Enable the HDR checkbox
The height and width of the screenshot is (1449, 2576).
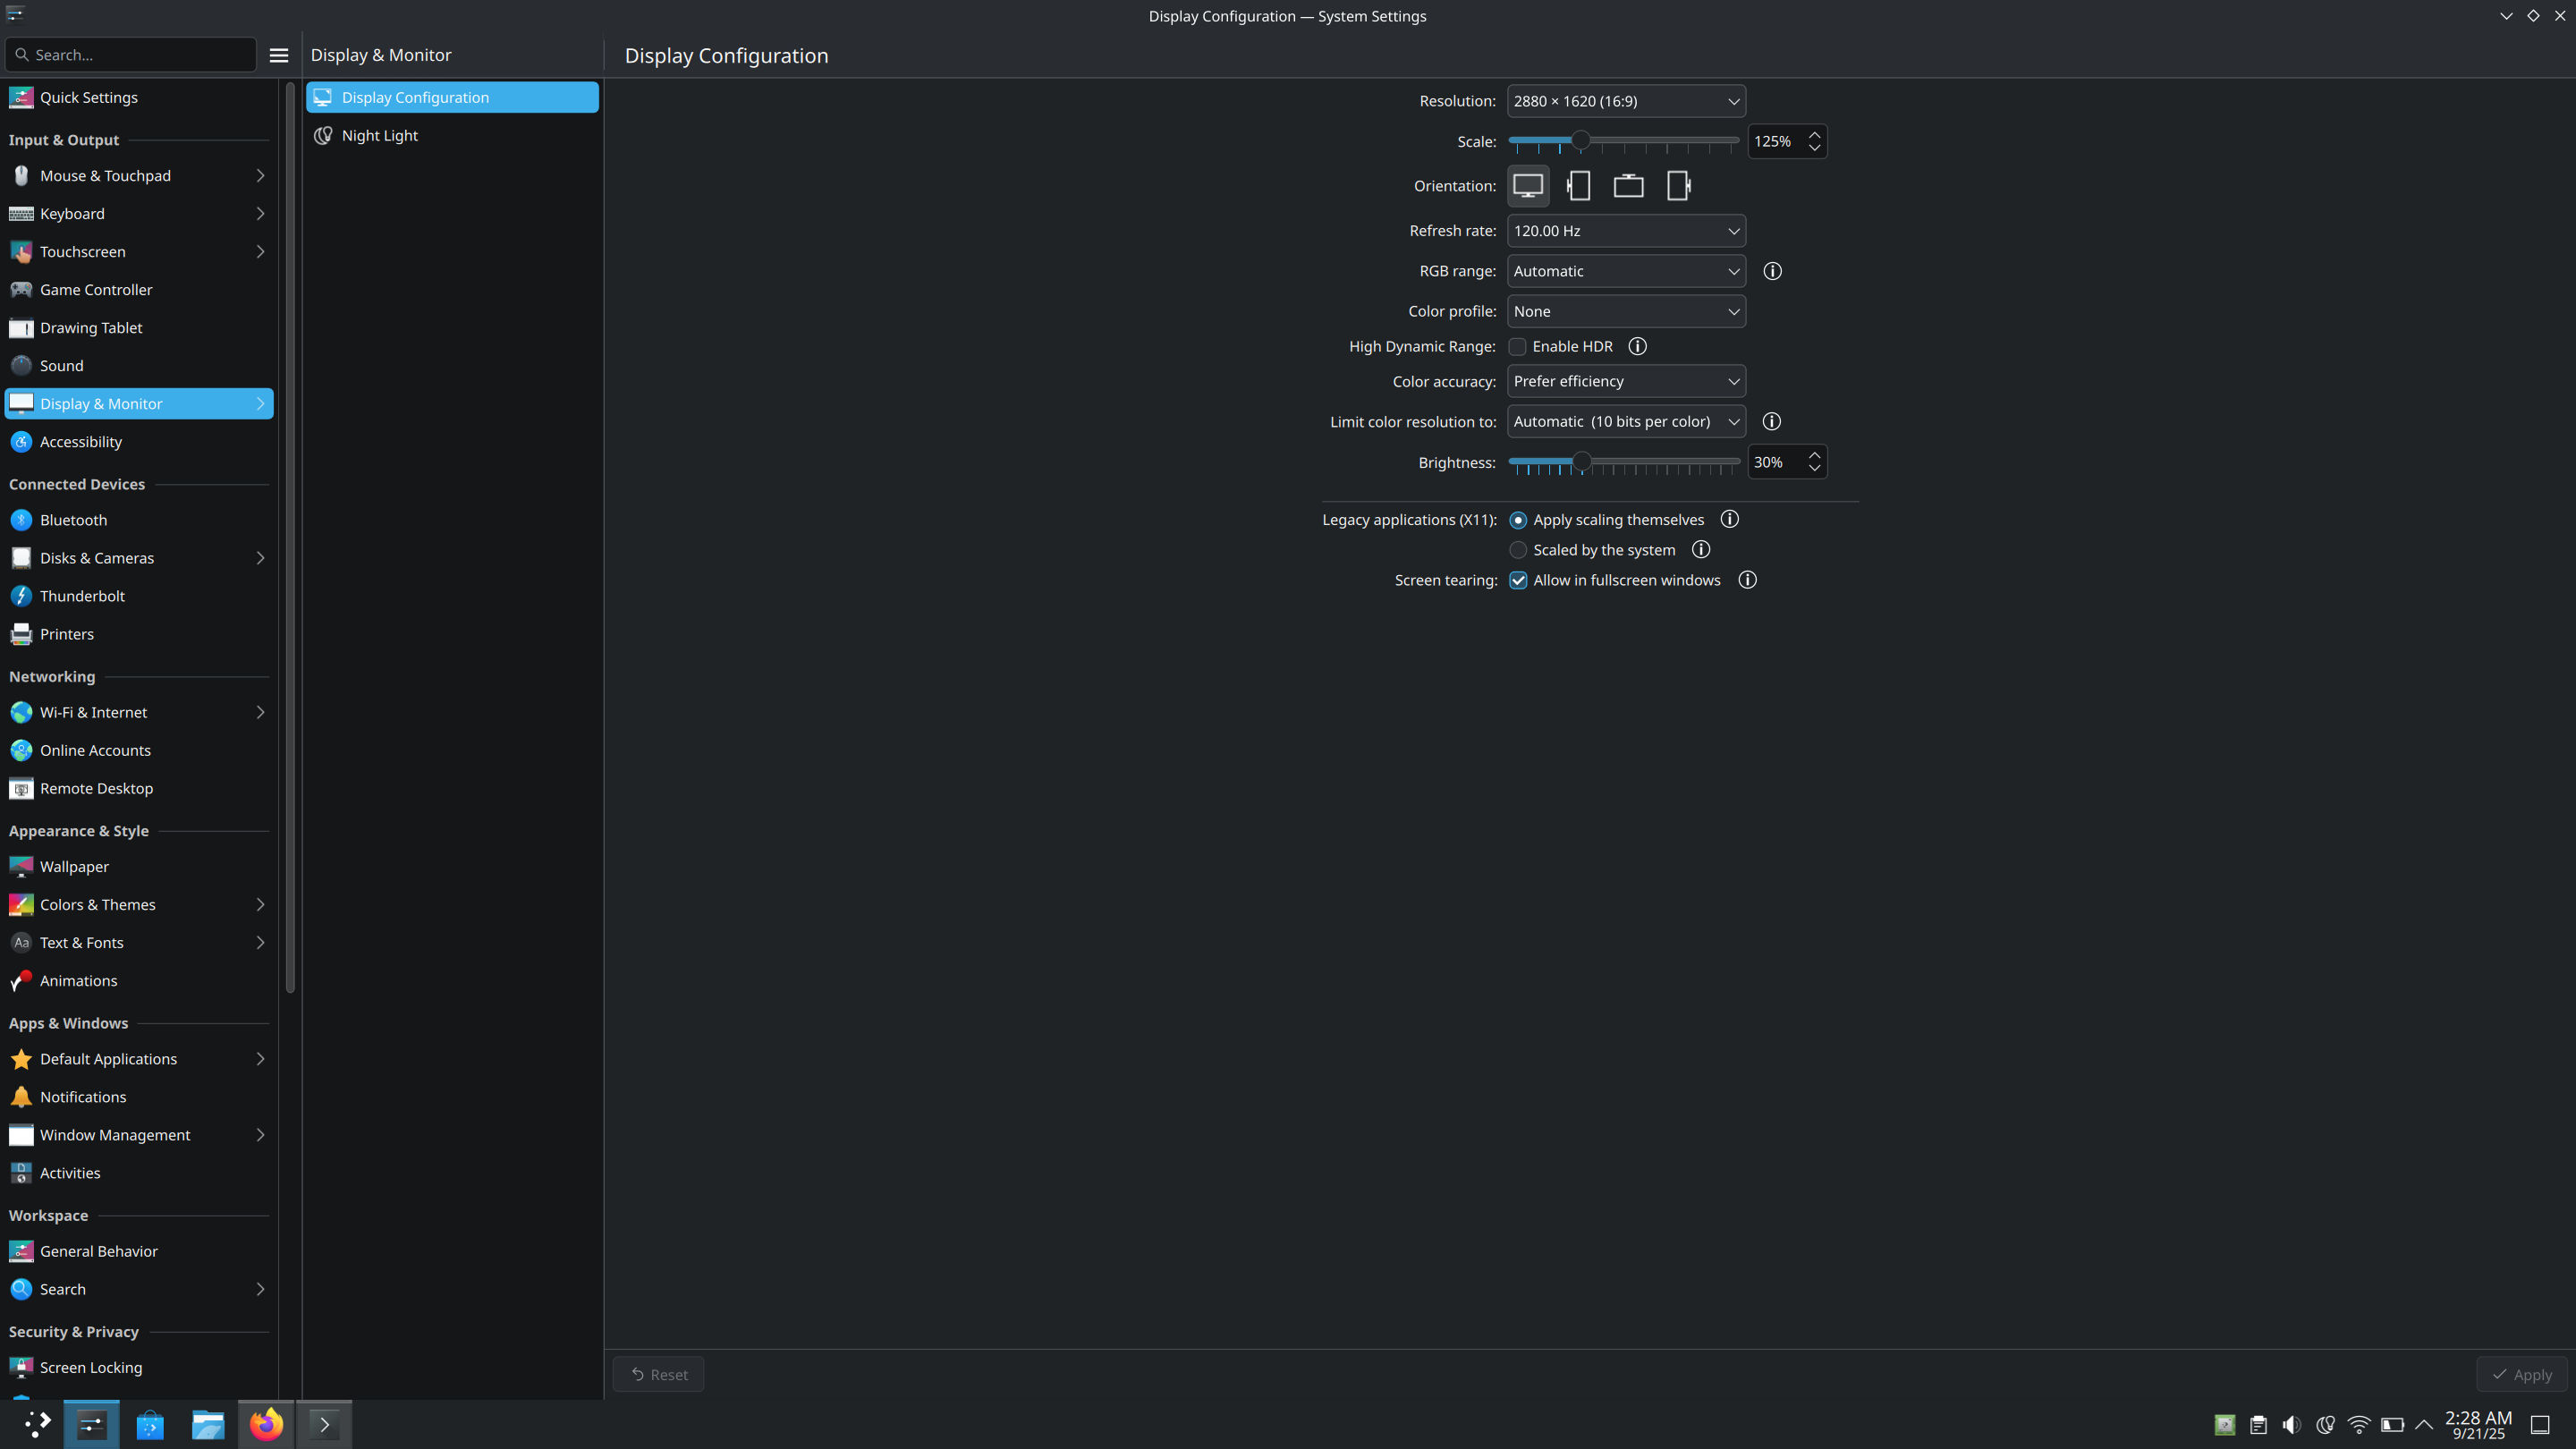pyautogui.click(x=1517, y=347)
